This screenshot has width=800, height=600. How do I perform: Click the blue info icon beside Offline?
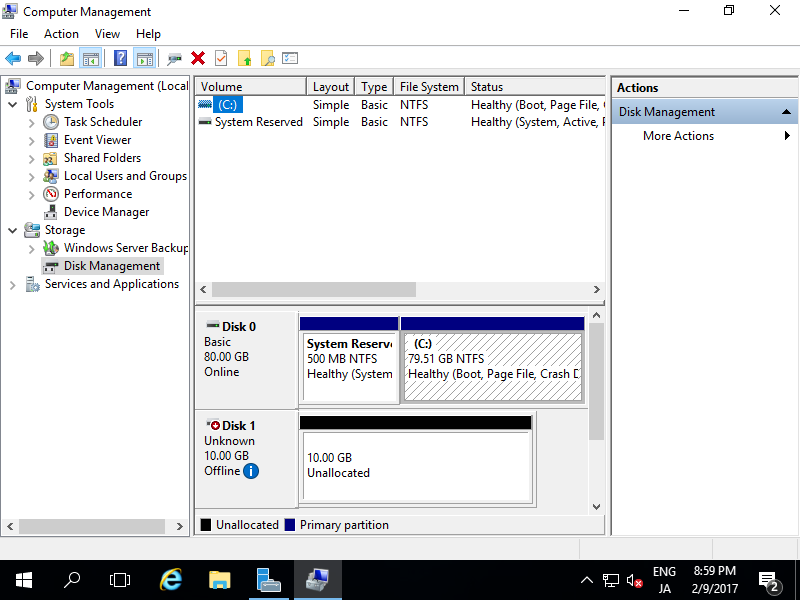click(251, 471)
